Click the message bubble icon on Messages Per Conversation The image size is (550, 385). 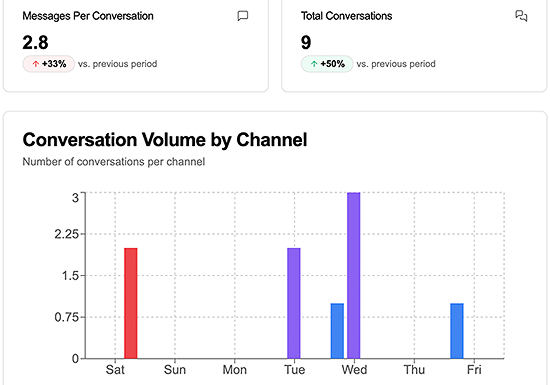tap(243, 16)
